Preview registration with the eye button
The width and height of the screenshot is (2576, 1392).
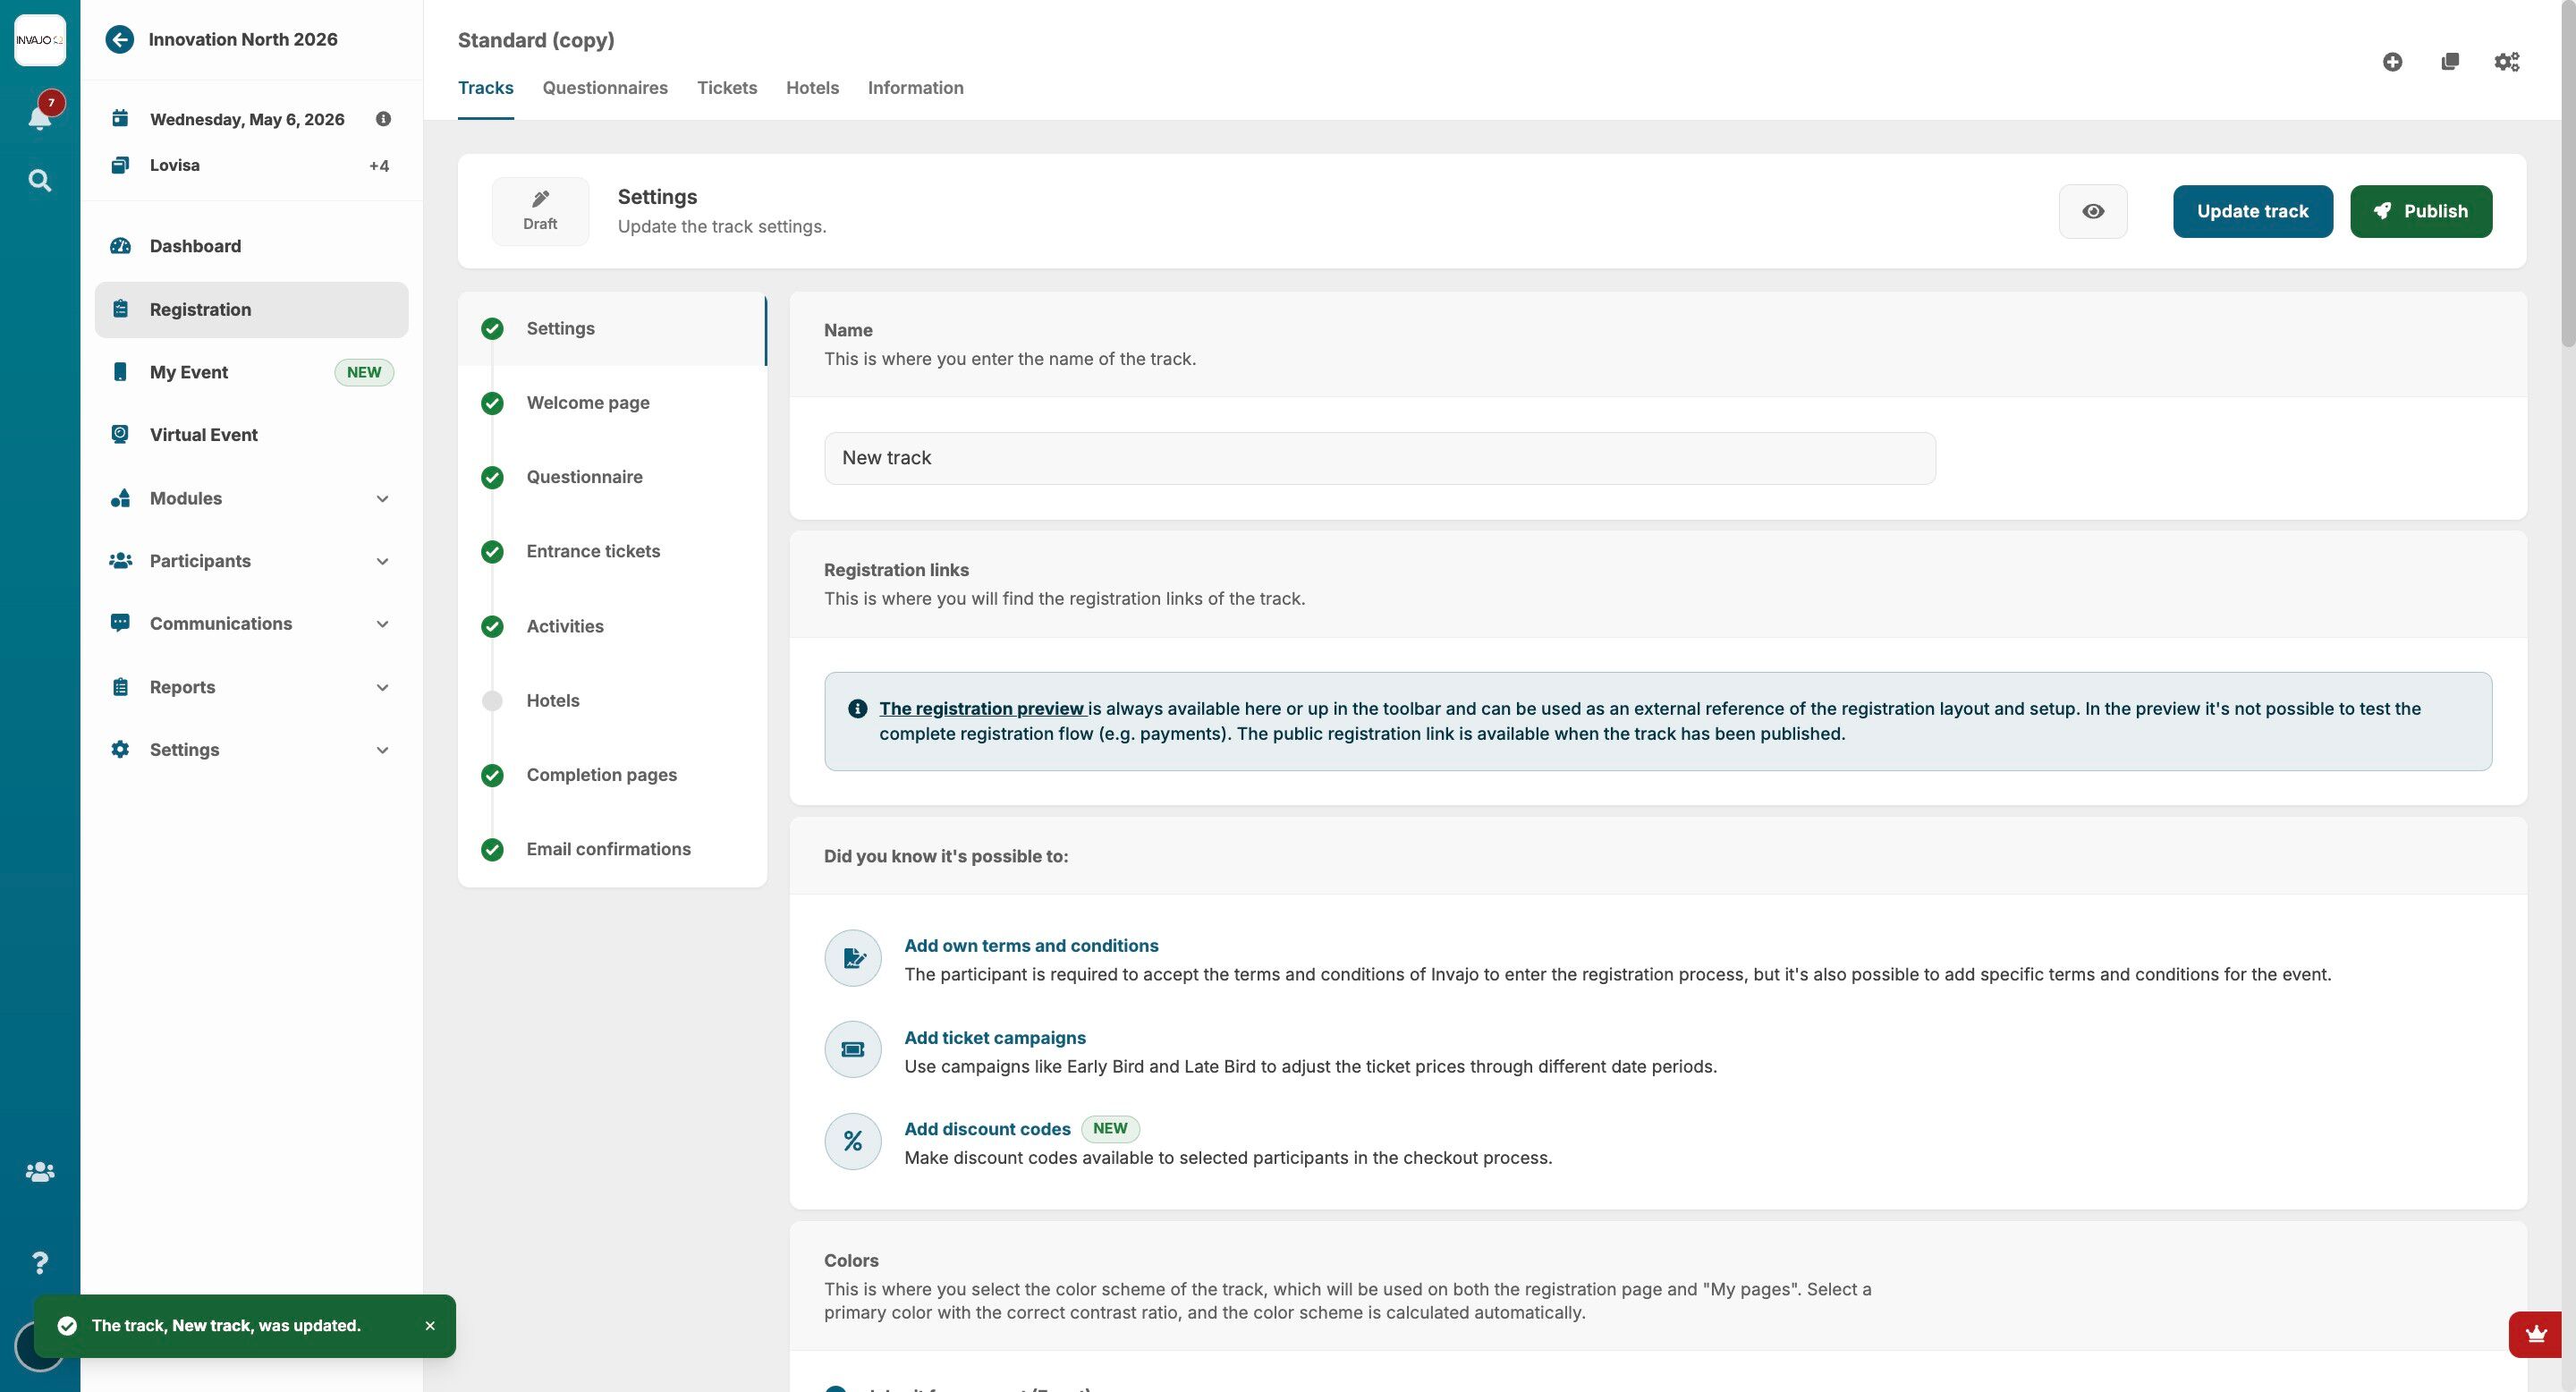(2092, 211)
